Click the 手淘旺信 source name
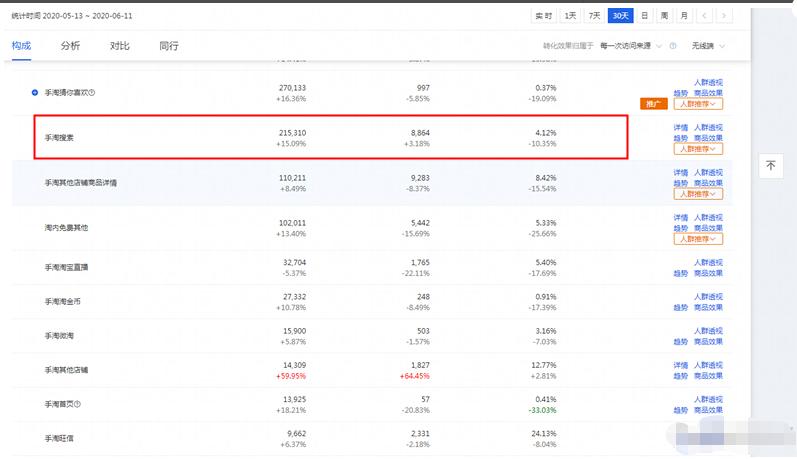This screenshot has width=797, height=459. coord(59,438)
